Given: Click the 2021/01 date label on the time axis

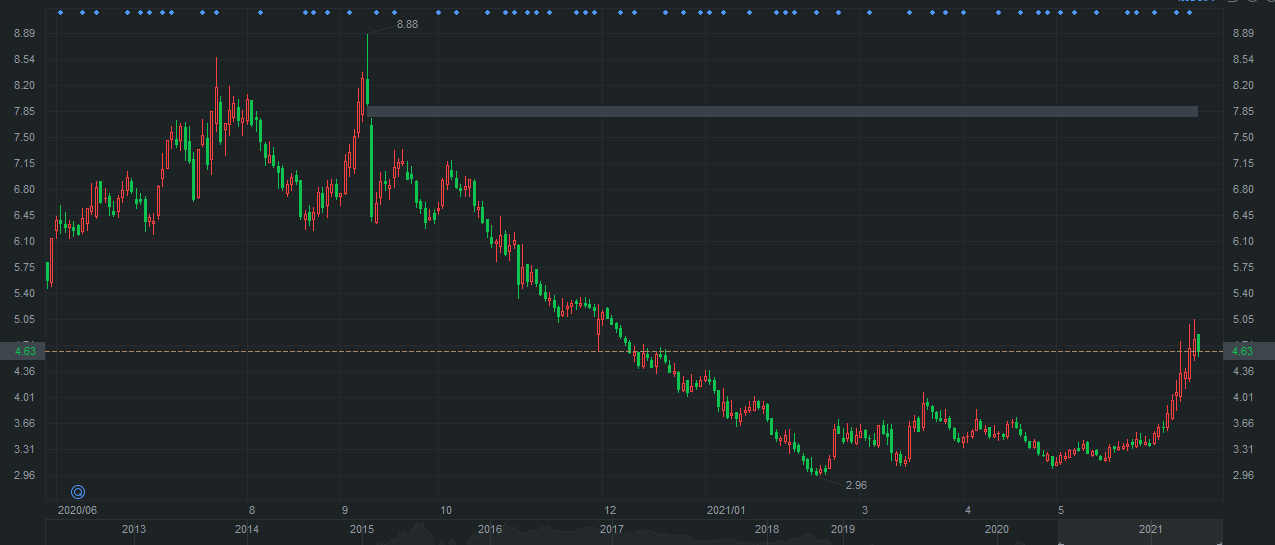Looking at the screenshot, I should pos(727,509).
